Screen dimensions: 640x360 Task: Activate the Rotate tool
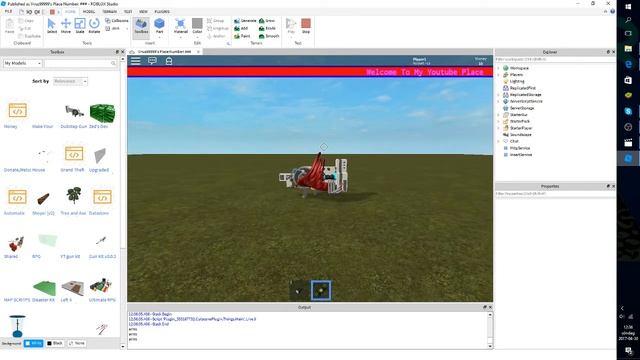94,25
